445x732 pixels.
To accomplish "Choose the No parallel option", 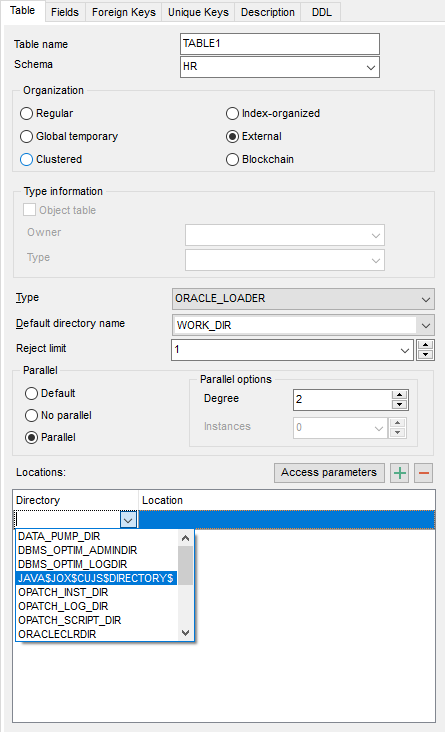I will tap(58, 415).
